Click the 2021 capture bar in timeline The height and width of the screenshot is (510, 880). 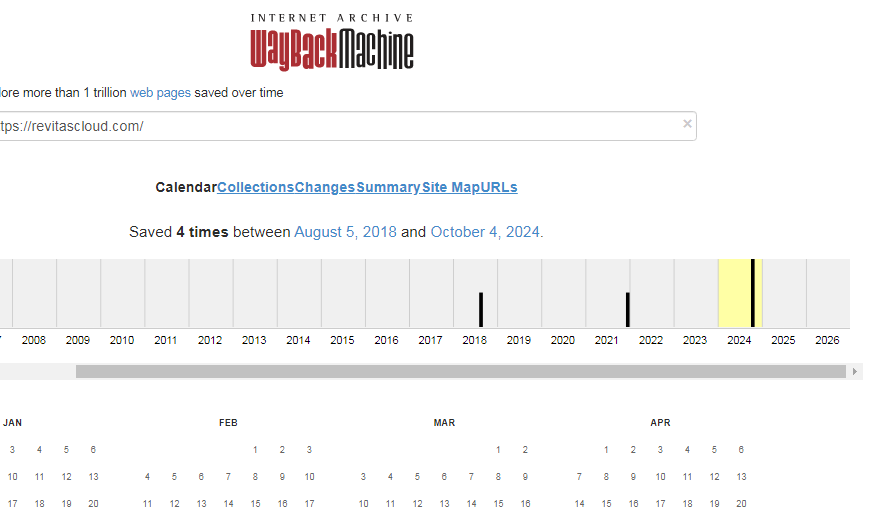click(628, 309)
